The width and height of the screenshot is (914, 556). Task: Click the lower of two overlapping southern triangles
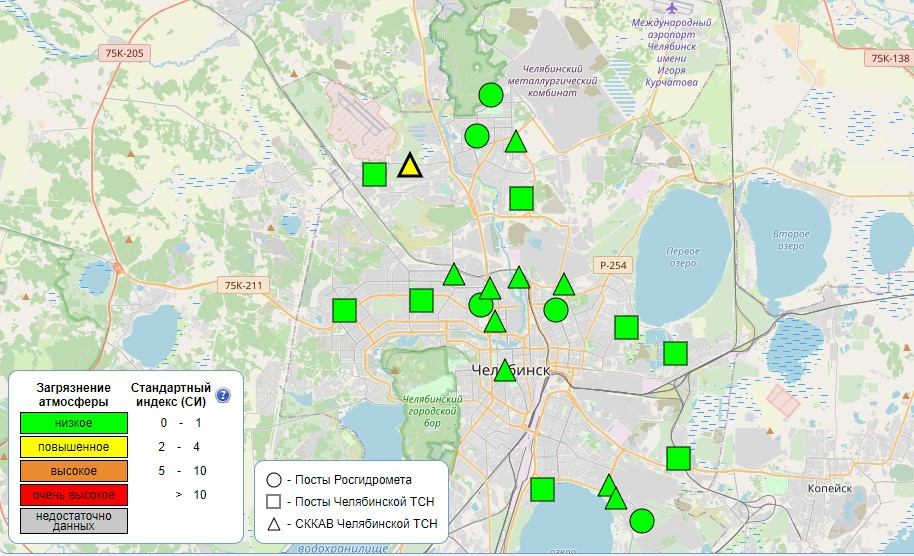(x=616, y=499)
